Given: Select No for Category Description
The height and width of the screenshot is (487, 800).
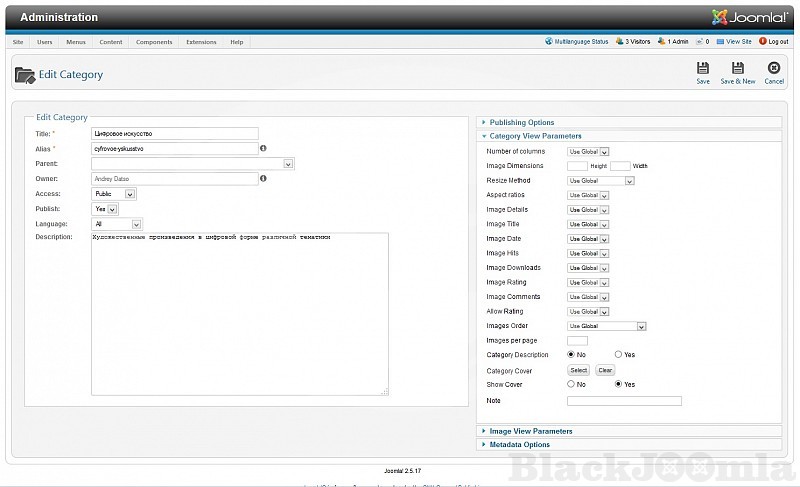Looking at the screenshot, I should point(571,355).
